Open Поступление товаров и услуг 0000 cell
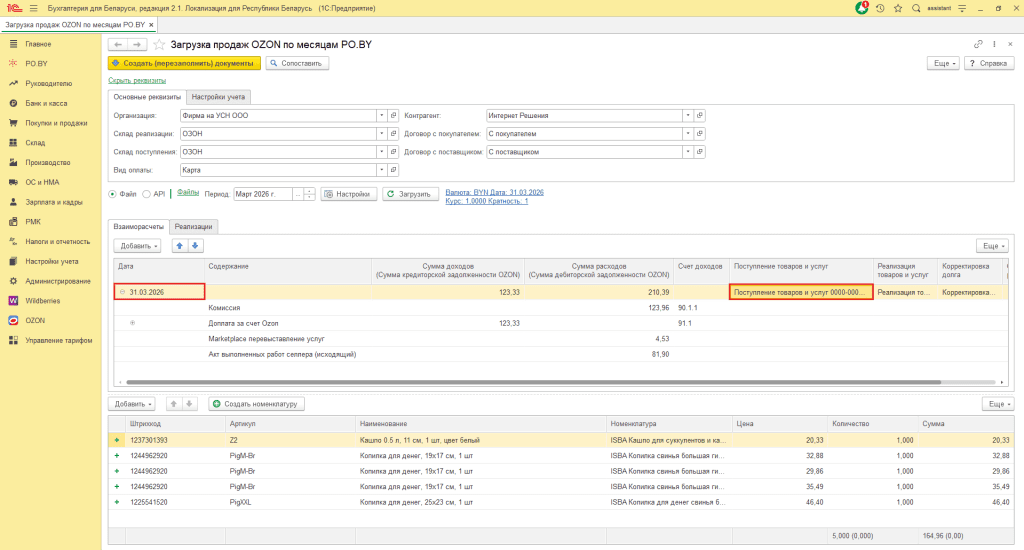The width and height of the screenshot is (1024, 550). coord(801,292)
